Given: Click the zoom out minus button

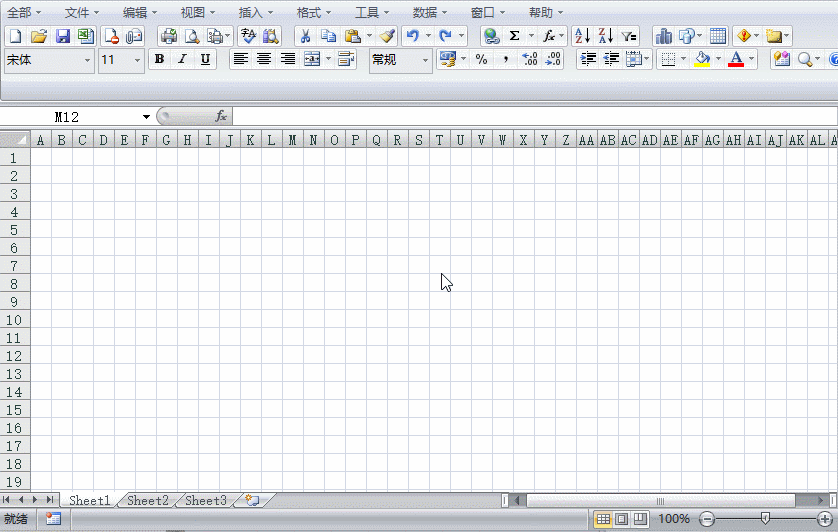Looking at the screenshot, I should coord(707,519).
